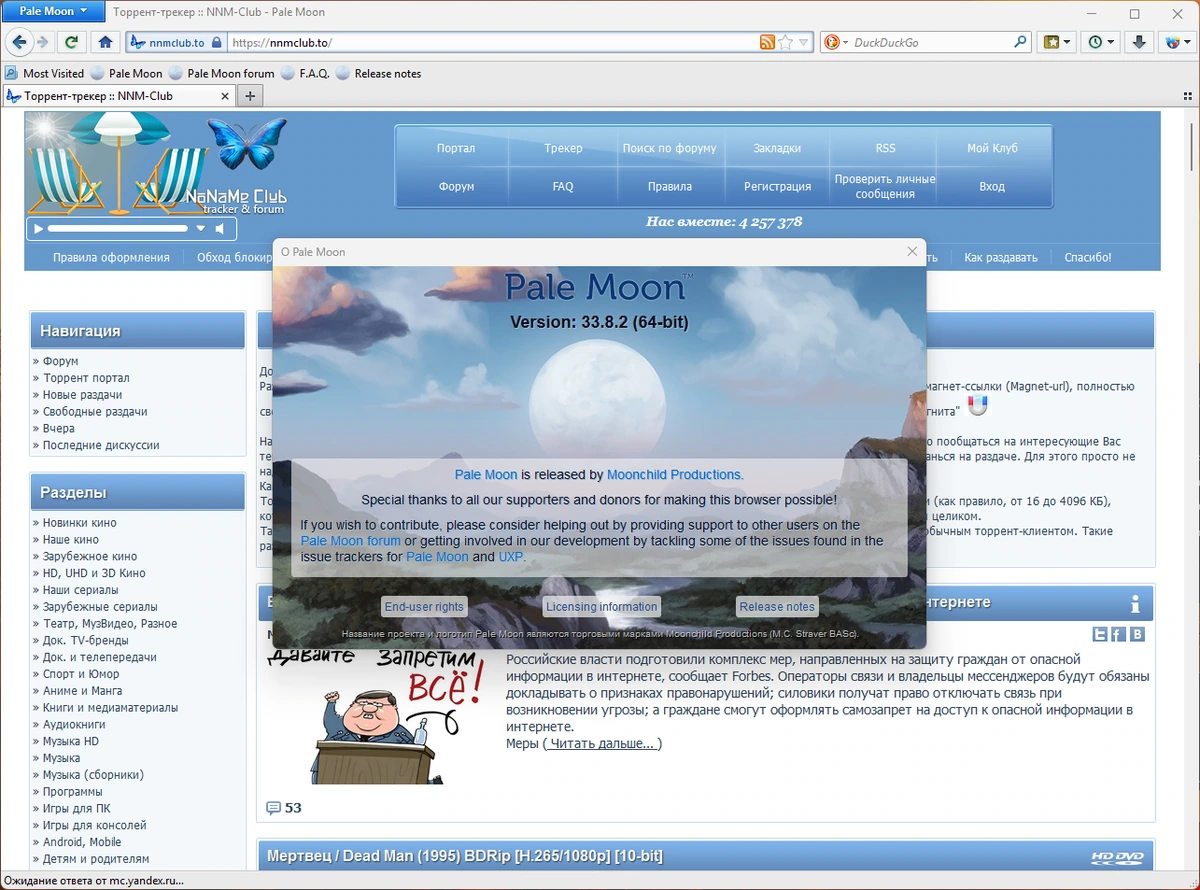
Task: Open Поиск по форуму
Action: point(669,148)
